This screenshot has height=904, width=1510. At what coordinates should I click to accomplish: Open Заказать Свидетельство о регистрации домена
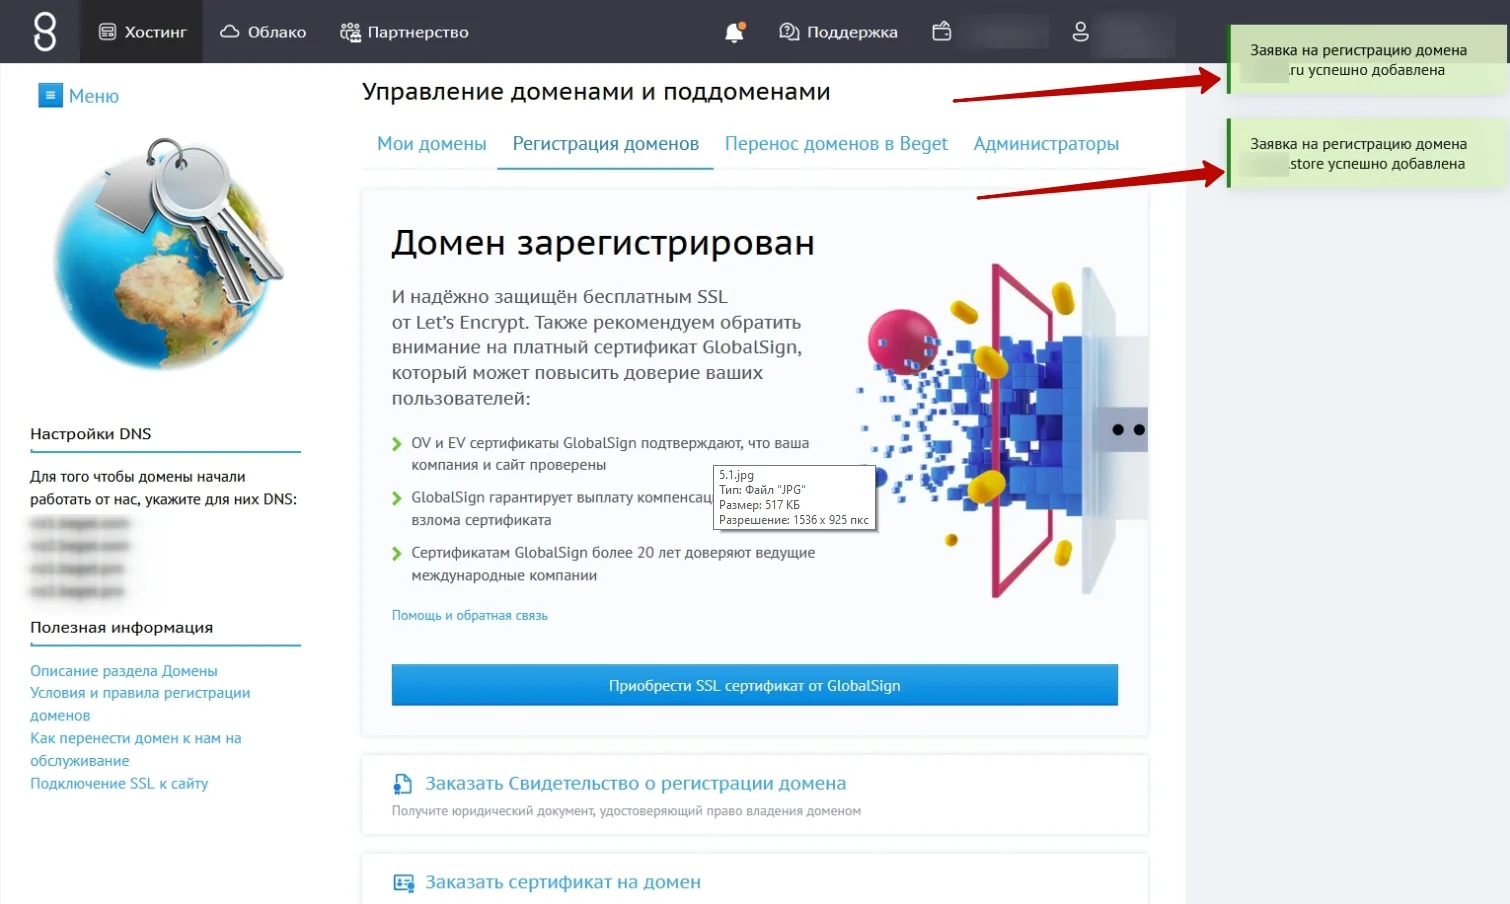pyautogui.click(x=635, y=783)
